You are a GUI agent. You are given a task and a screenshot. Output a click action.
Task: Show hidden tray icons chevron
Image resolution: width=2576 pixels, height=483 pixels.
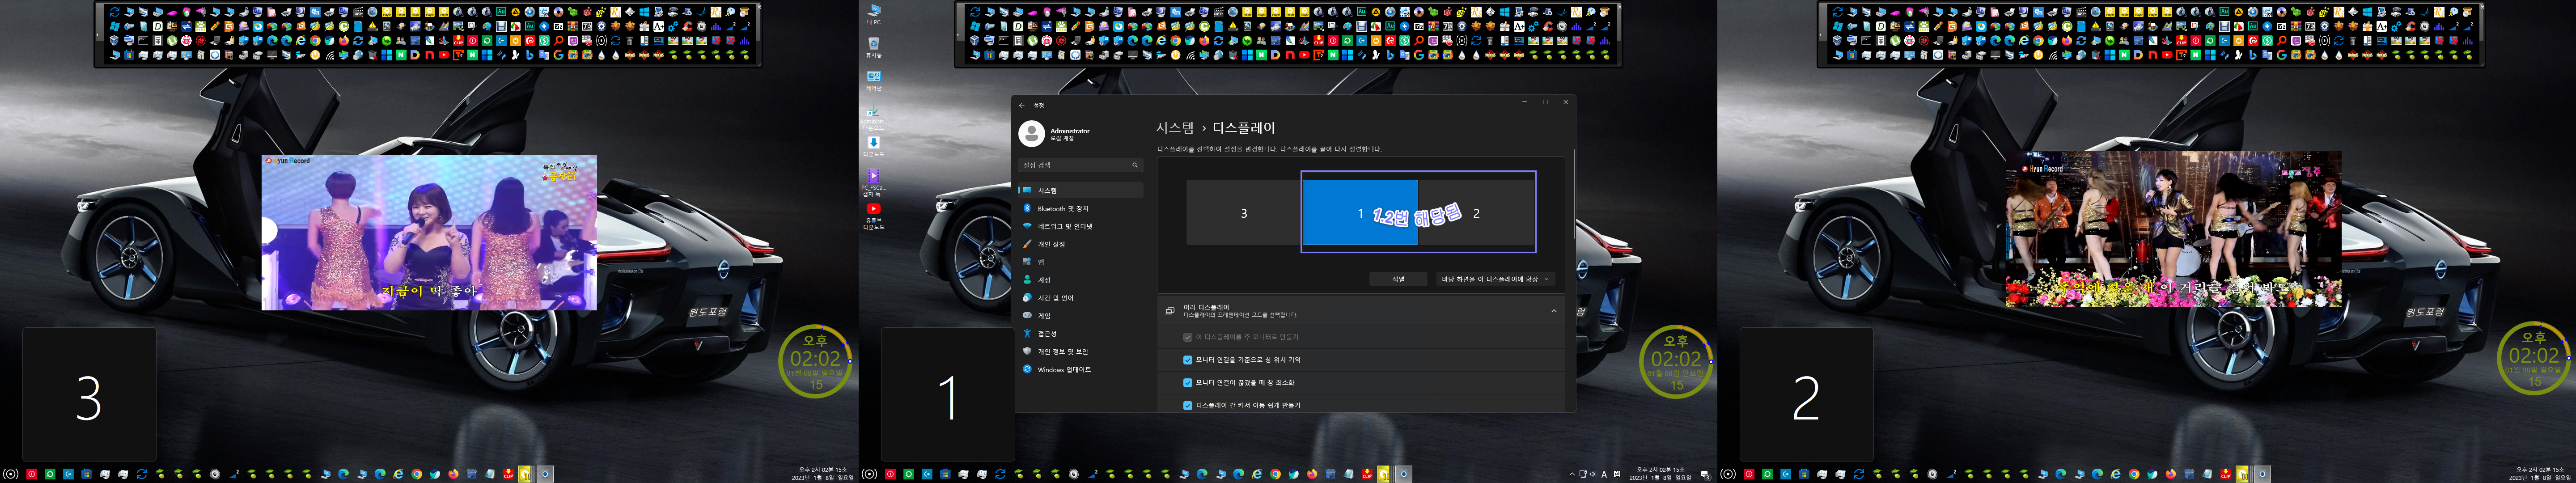click(1572, 474)
